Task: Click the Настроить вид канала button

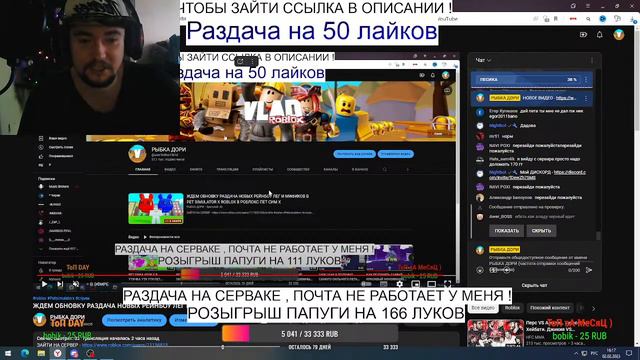Action: tap(354, 154)
